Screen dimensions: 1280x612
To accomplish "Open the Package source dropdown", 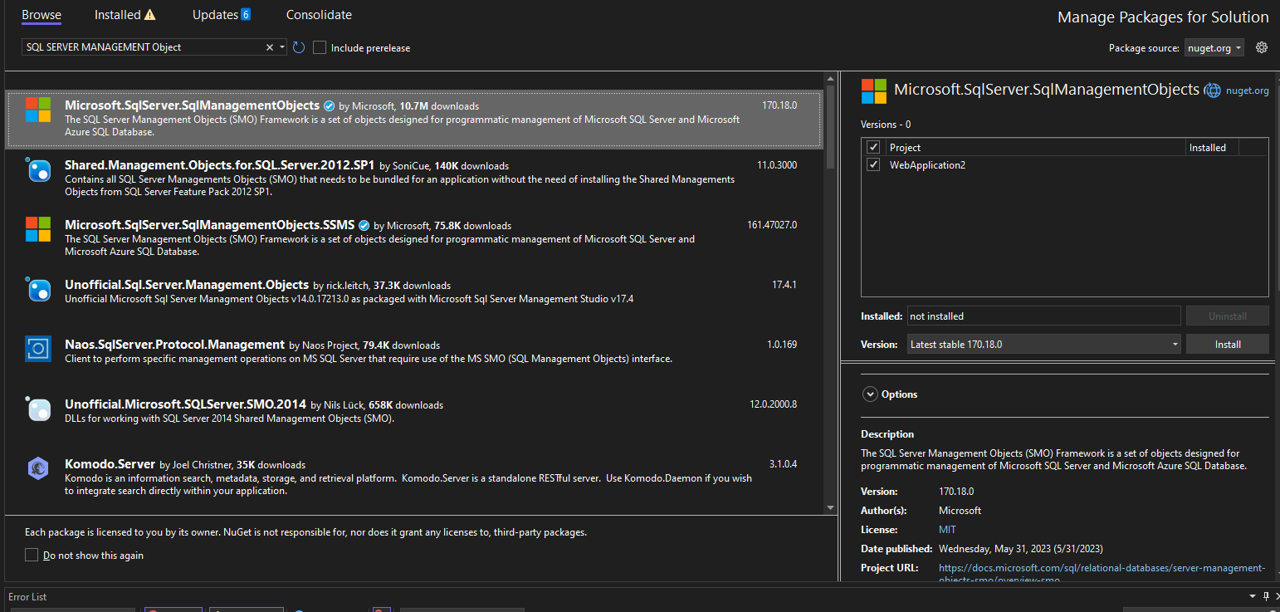I will (x=1214, y=48).
